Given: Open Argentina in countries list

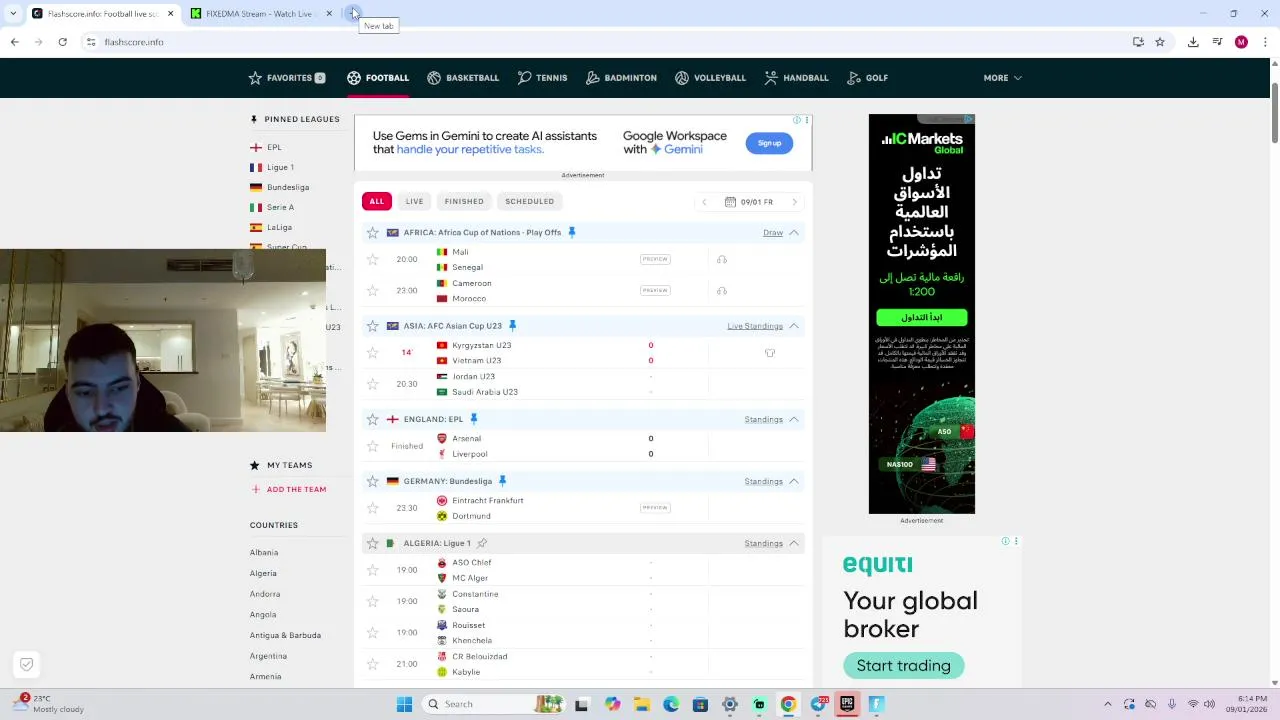Looking at the screenshot, I should (x=268, y=656).
